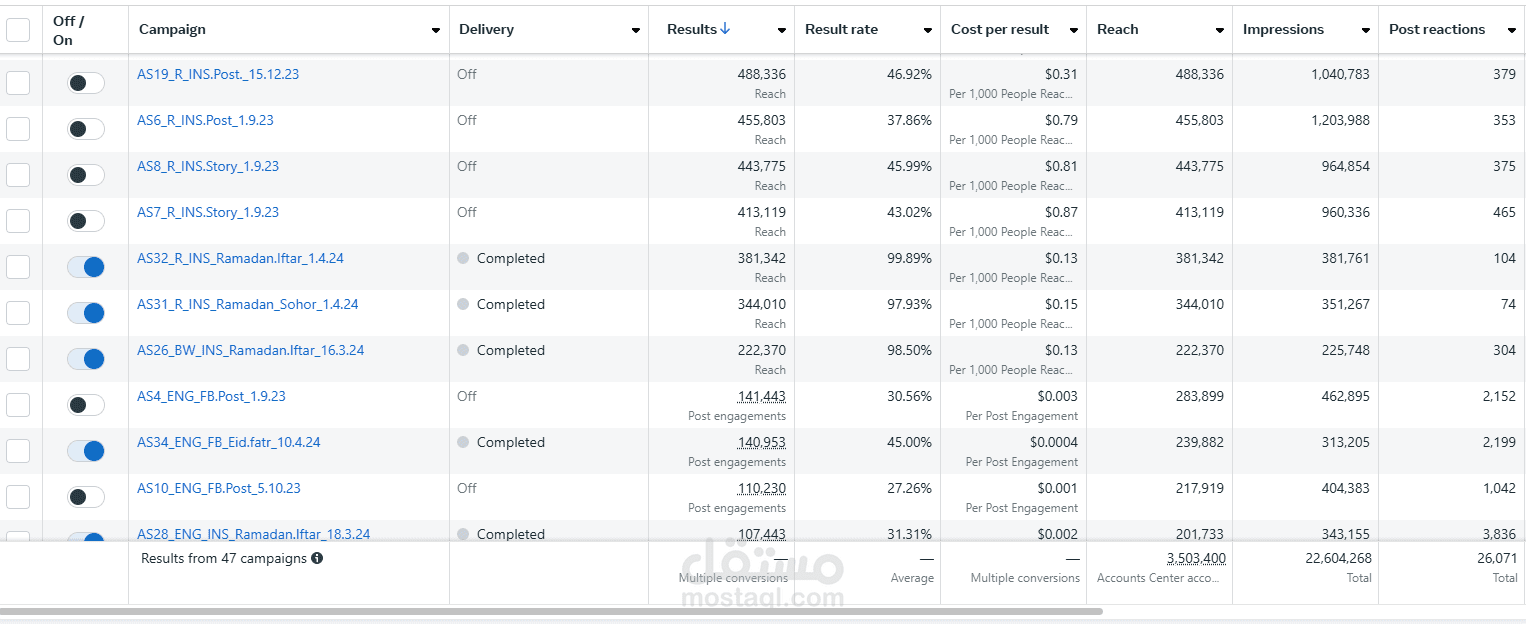1526x624 pixels.
Task: Click the Results sort arrow icon
Action: [x=725, y=29]
